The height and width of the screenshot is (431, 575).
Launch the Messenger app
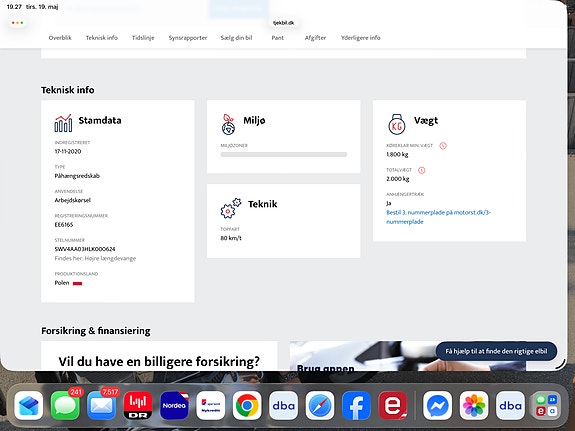(437, 405)
